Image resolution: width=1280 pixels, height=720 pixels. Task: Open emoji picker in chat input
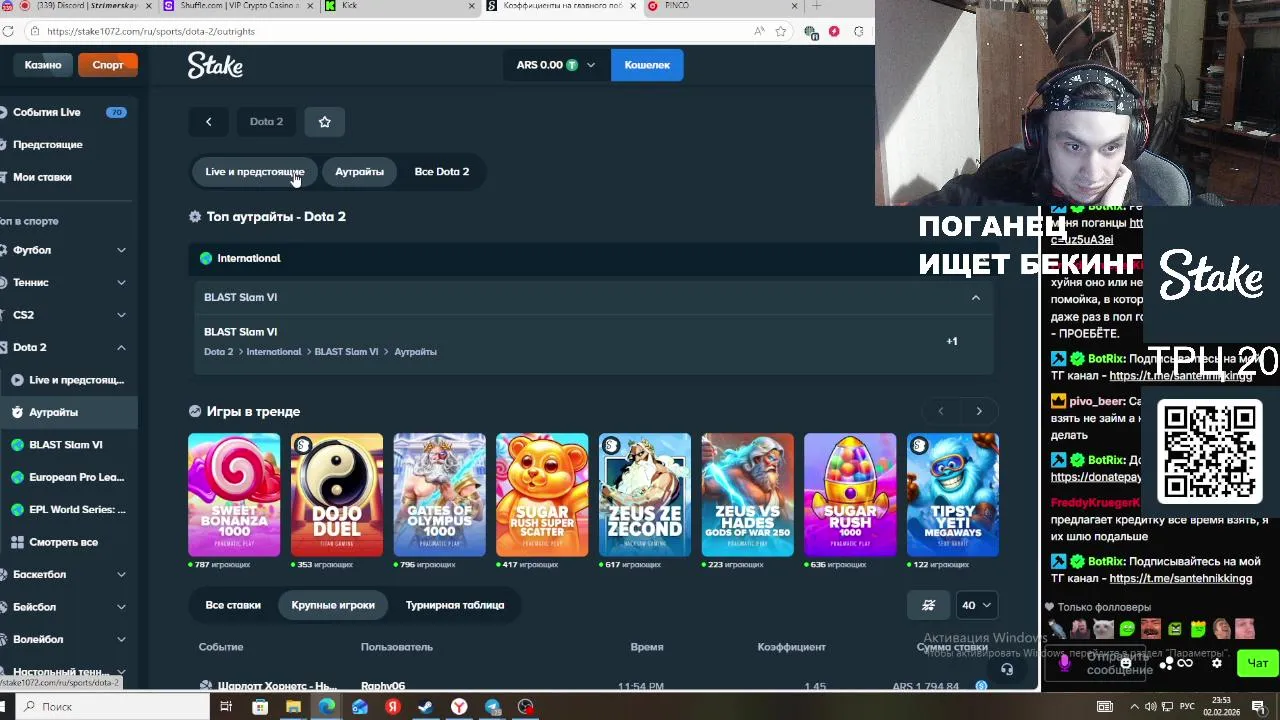pos(1126,662)
